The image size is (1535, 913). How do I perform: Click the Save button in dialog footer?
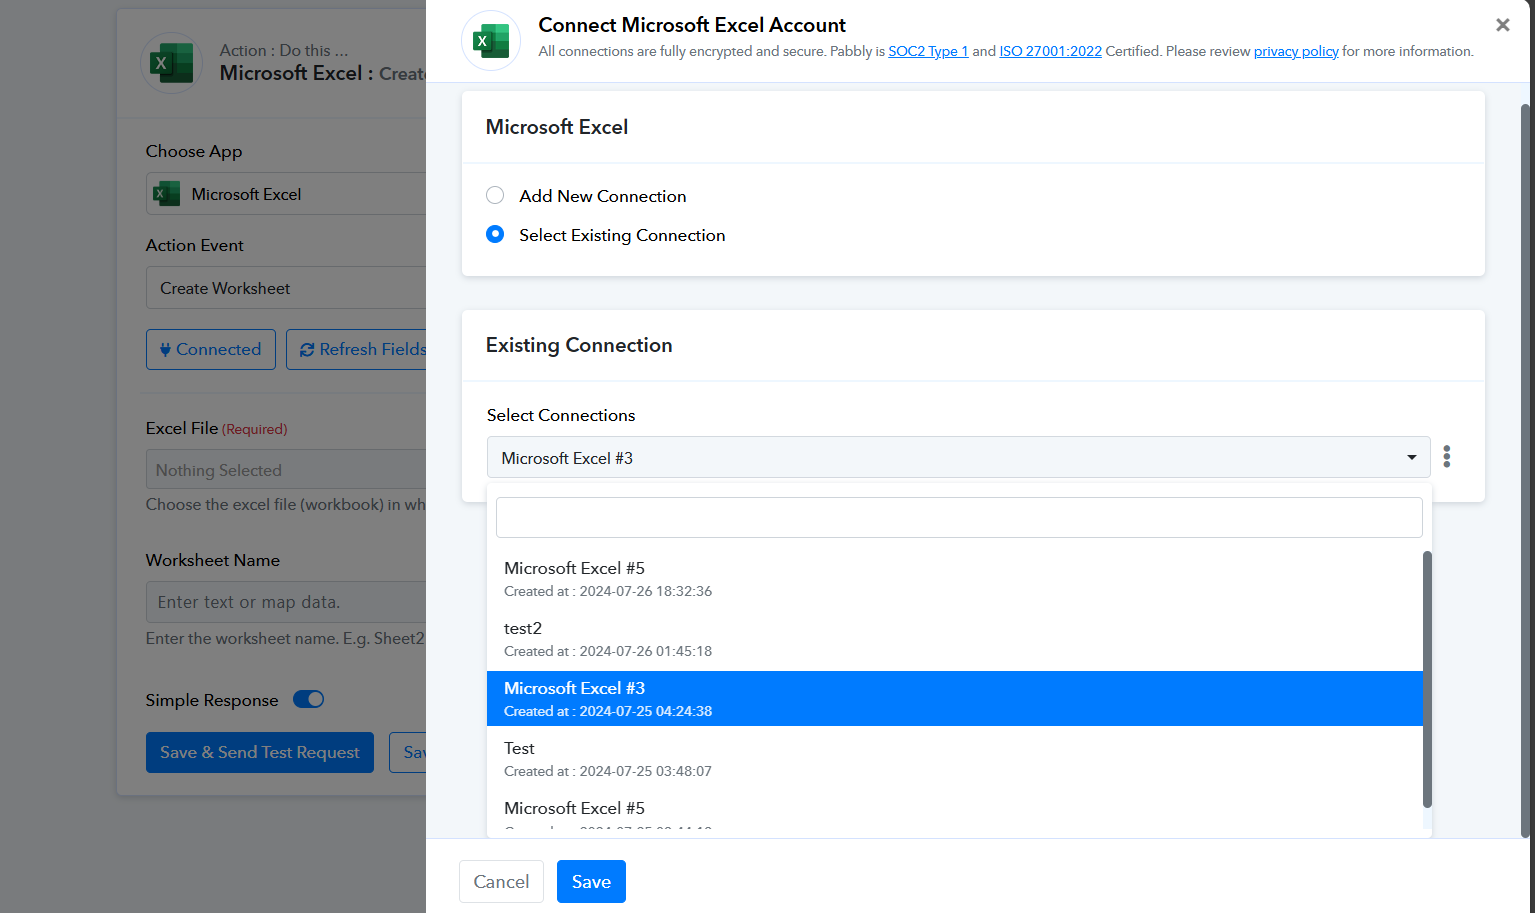[x=591, y=881]
